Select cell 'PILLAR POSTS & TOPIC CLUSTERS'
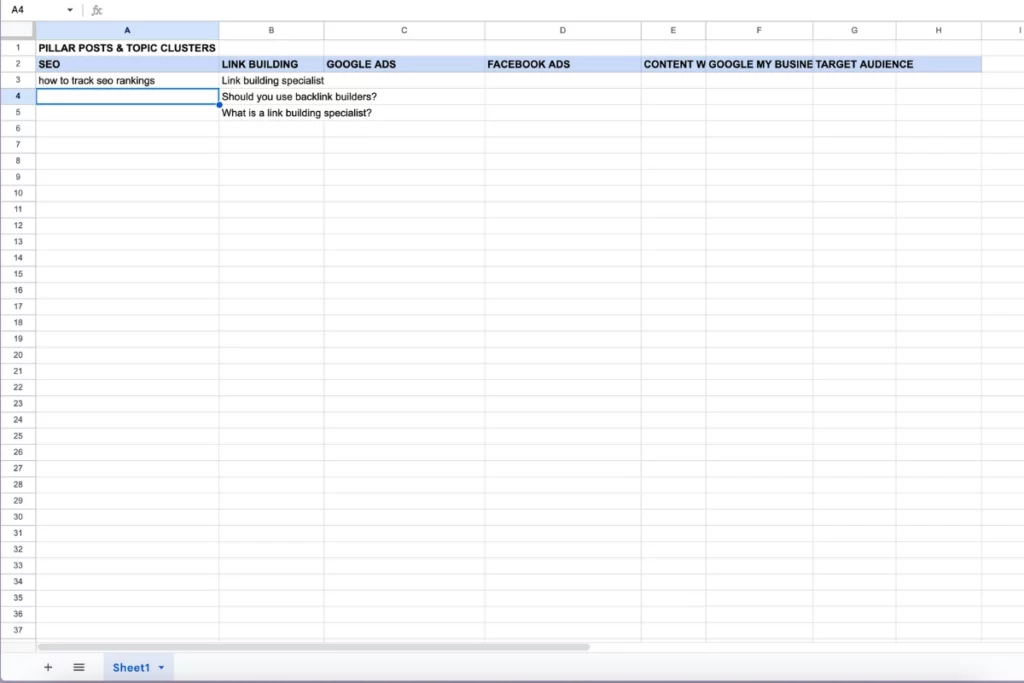Image resolution: width=1024 pixels, height=683 pixels. click(x=127, y=48)
